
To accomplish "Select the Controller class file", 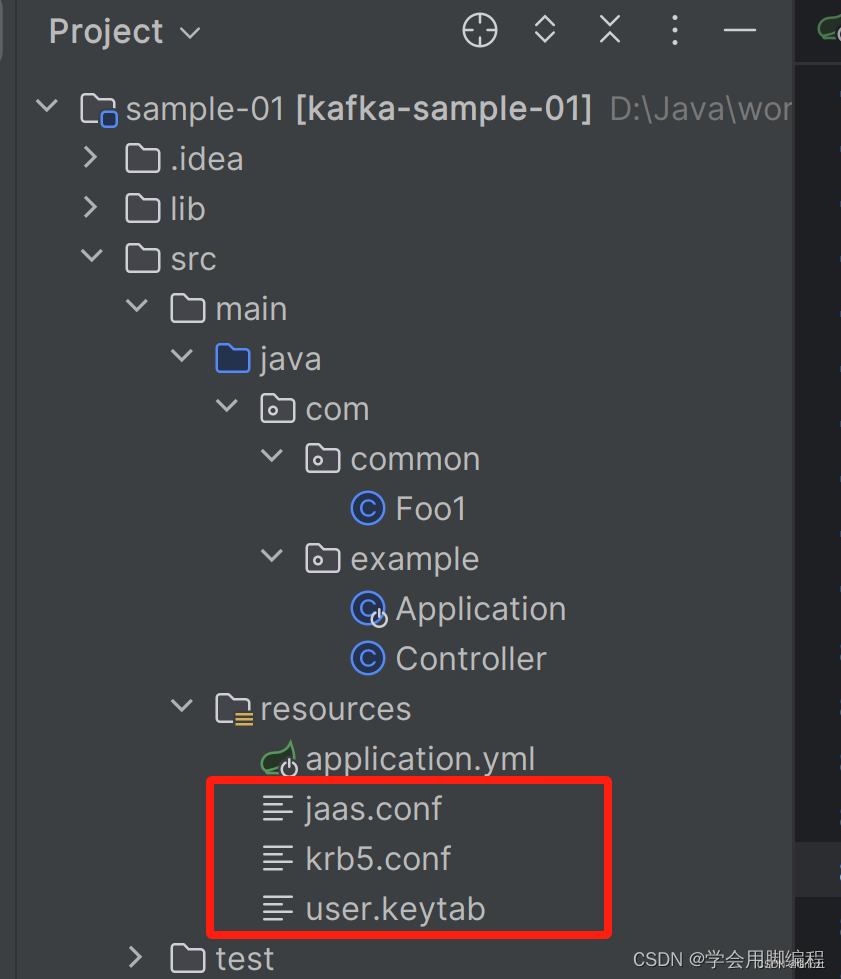I will point(471,659).
